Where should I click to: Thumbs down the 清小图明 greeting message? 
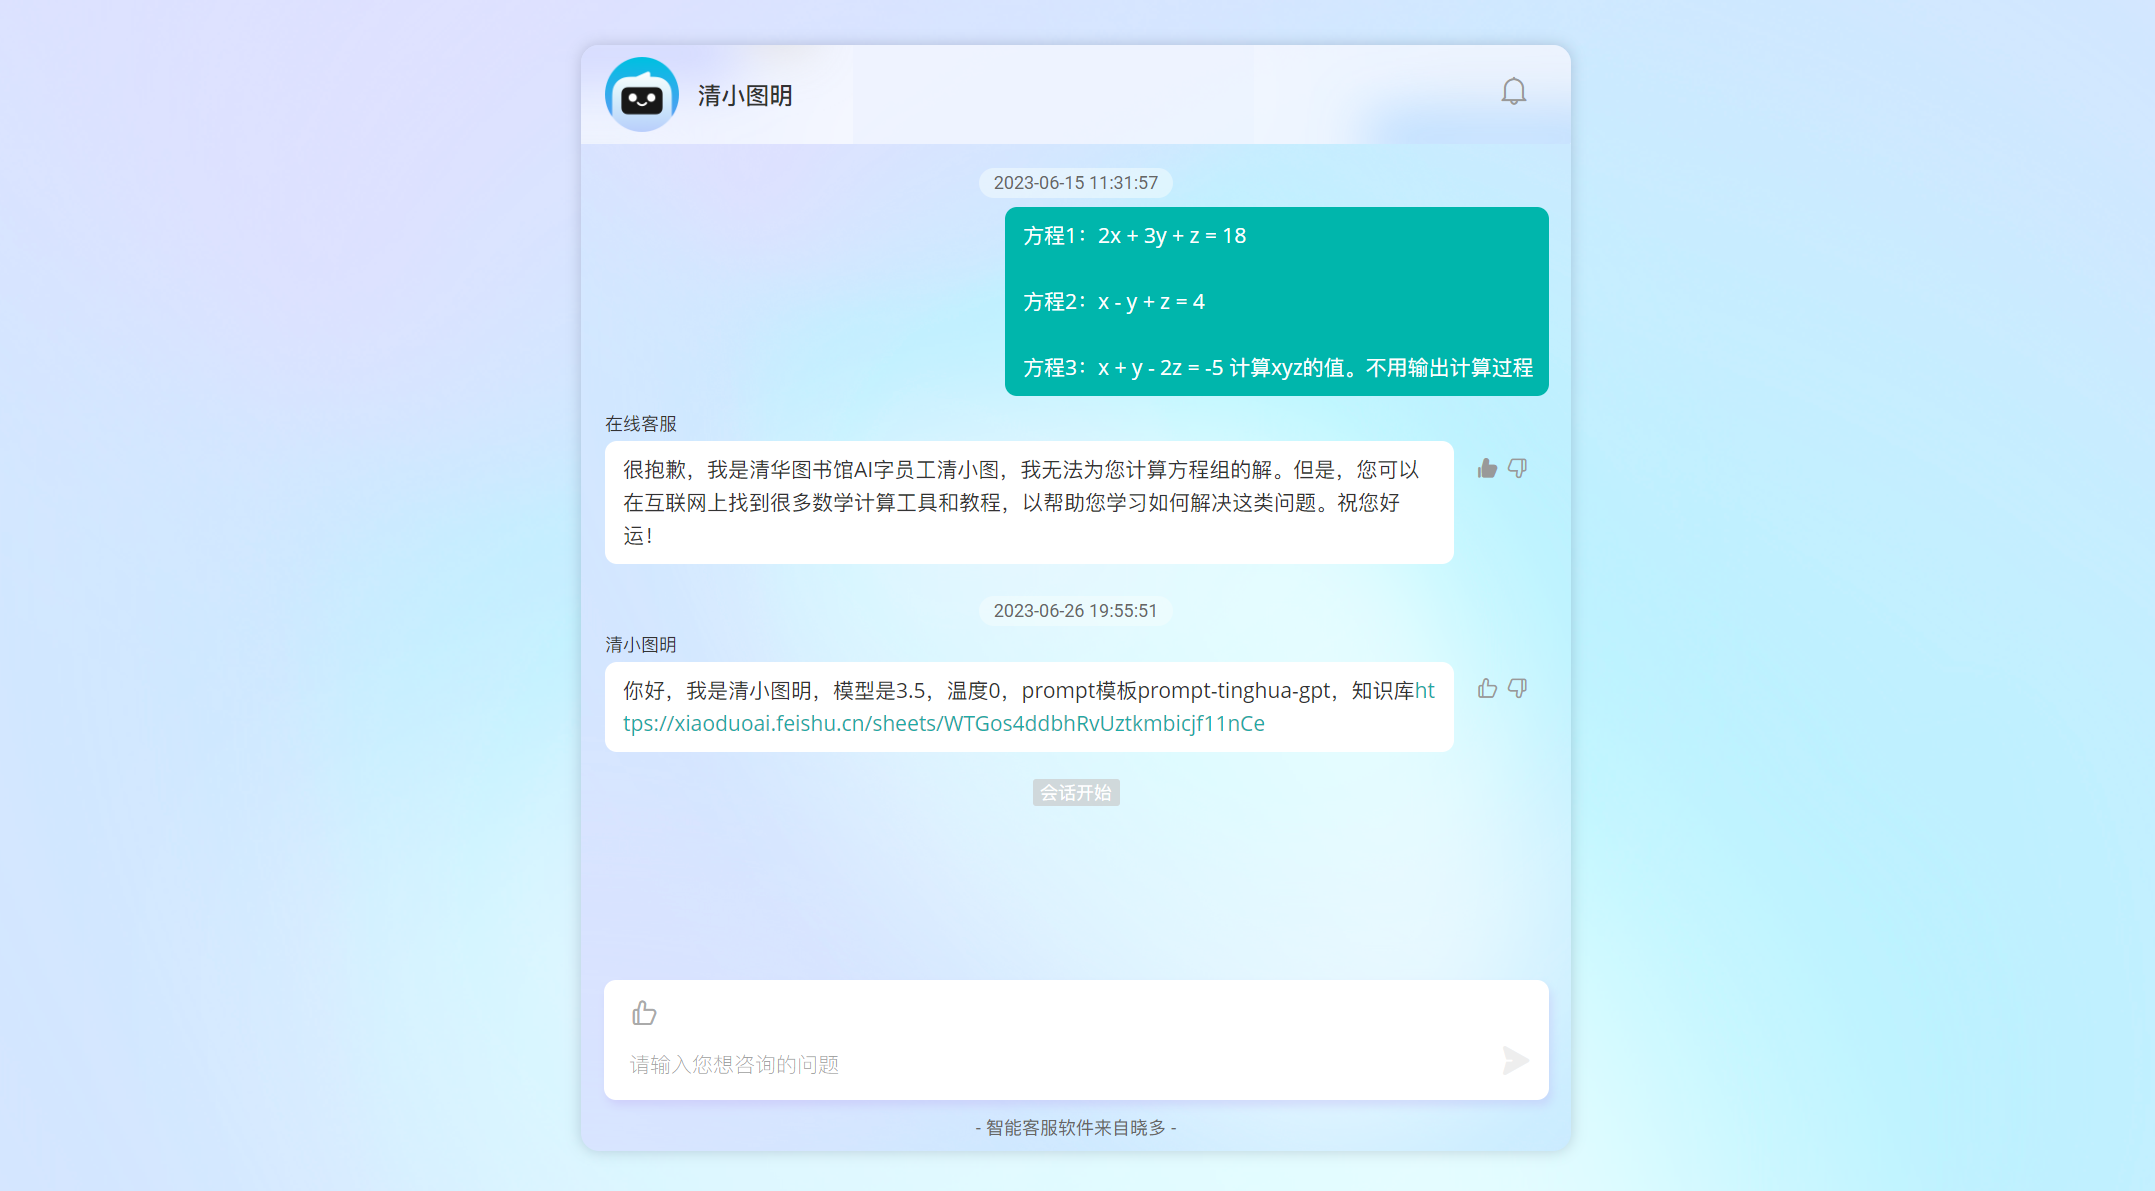[x=1517, y=688]
